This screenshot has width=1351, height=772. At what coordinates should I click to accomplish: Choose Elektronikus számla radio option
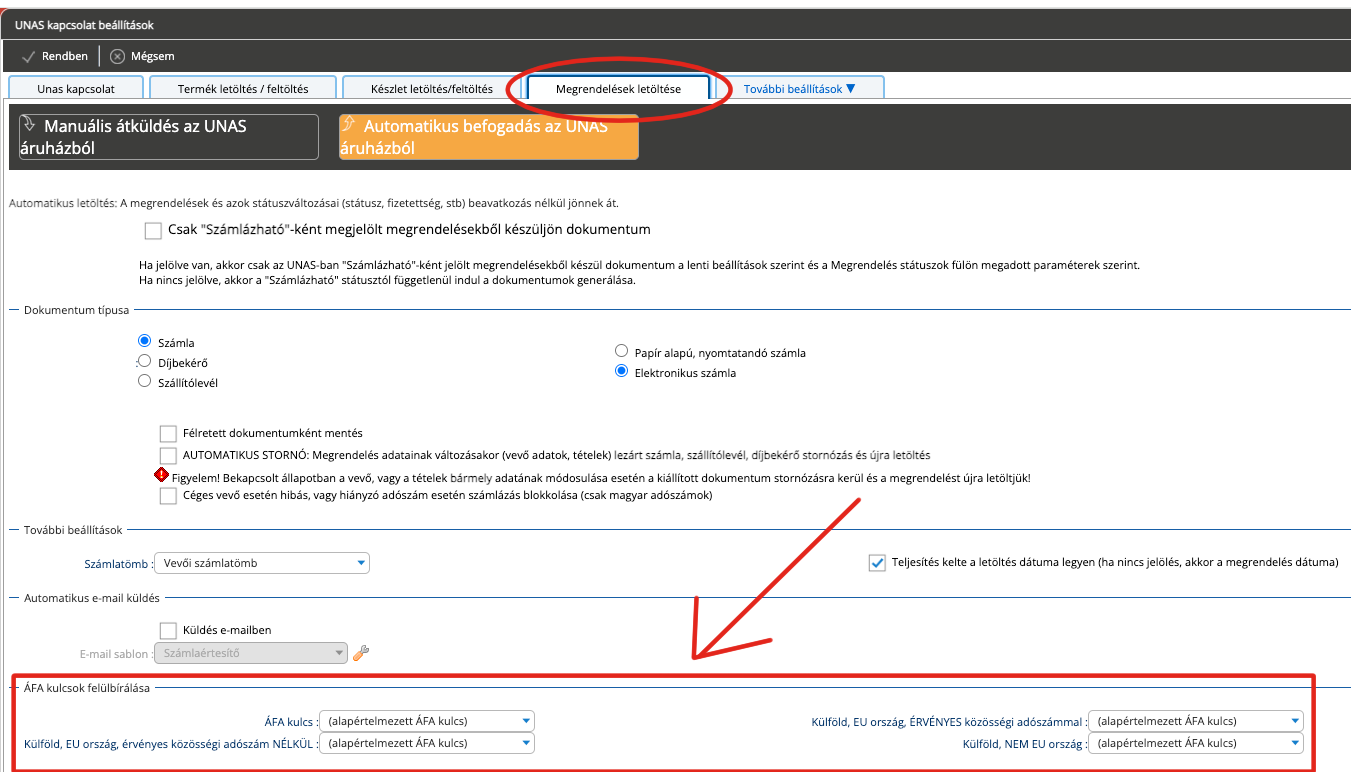(621, 372)
